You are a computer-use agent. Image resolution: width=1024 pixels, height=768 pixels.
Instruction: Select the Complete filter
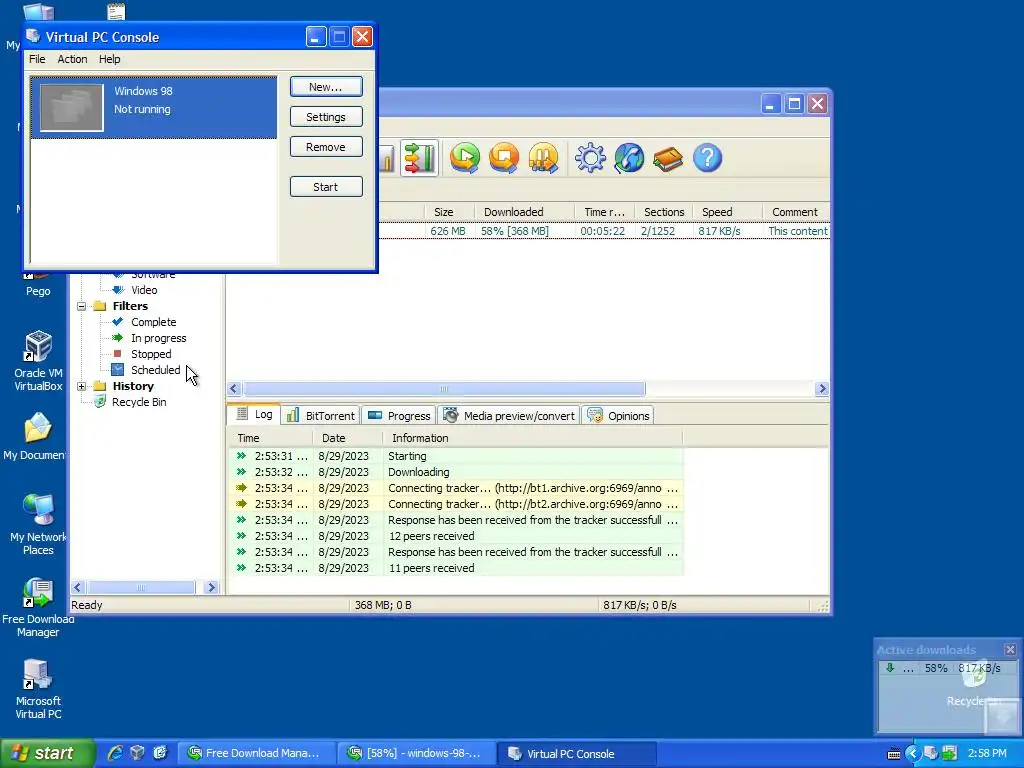click(153, 322)
